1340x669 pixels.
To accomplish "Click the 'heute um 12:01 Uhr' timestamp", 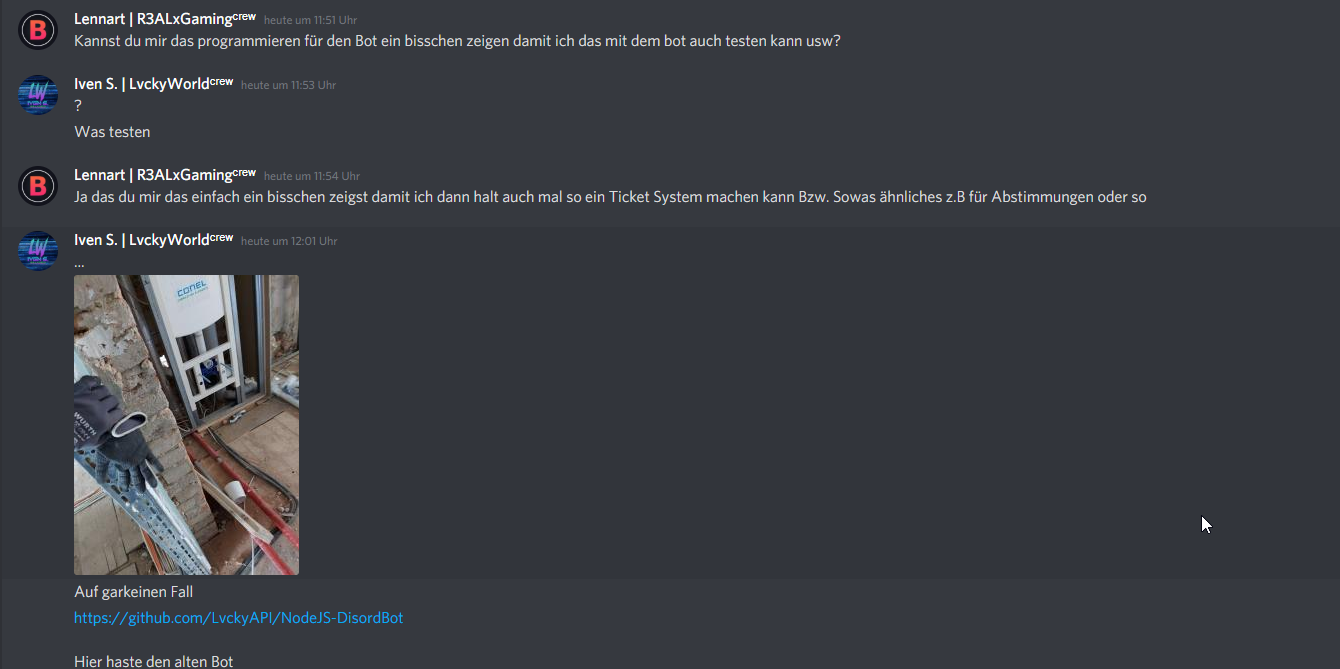I will [x=289, y=241].
